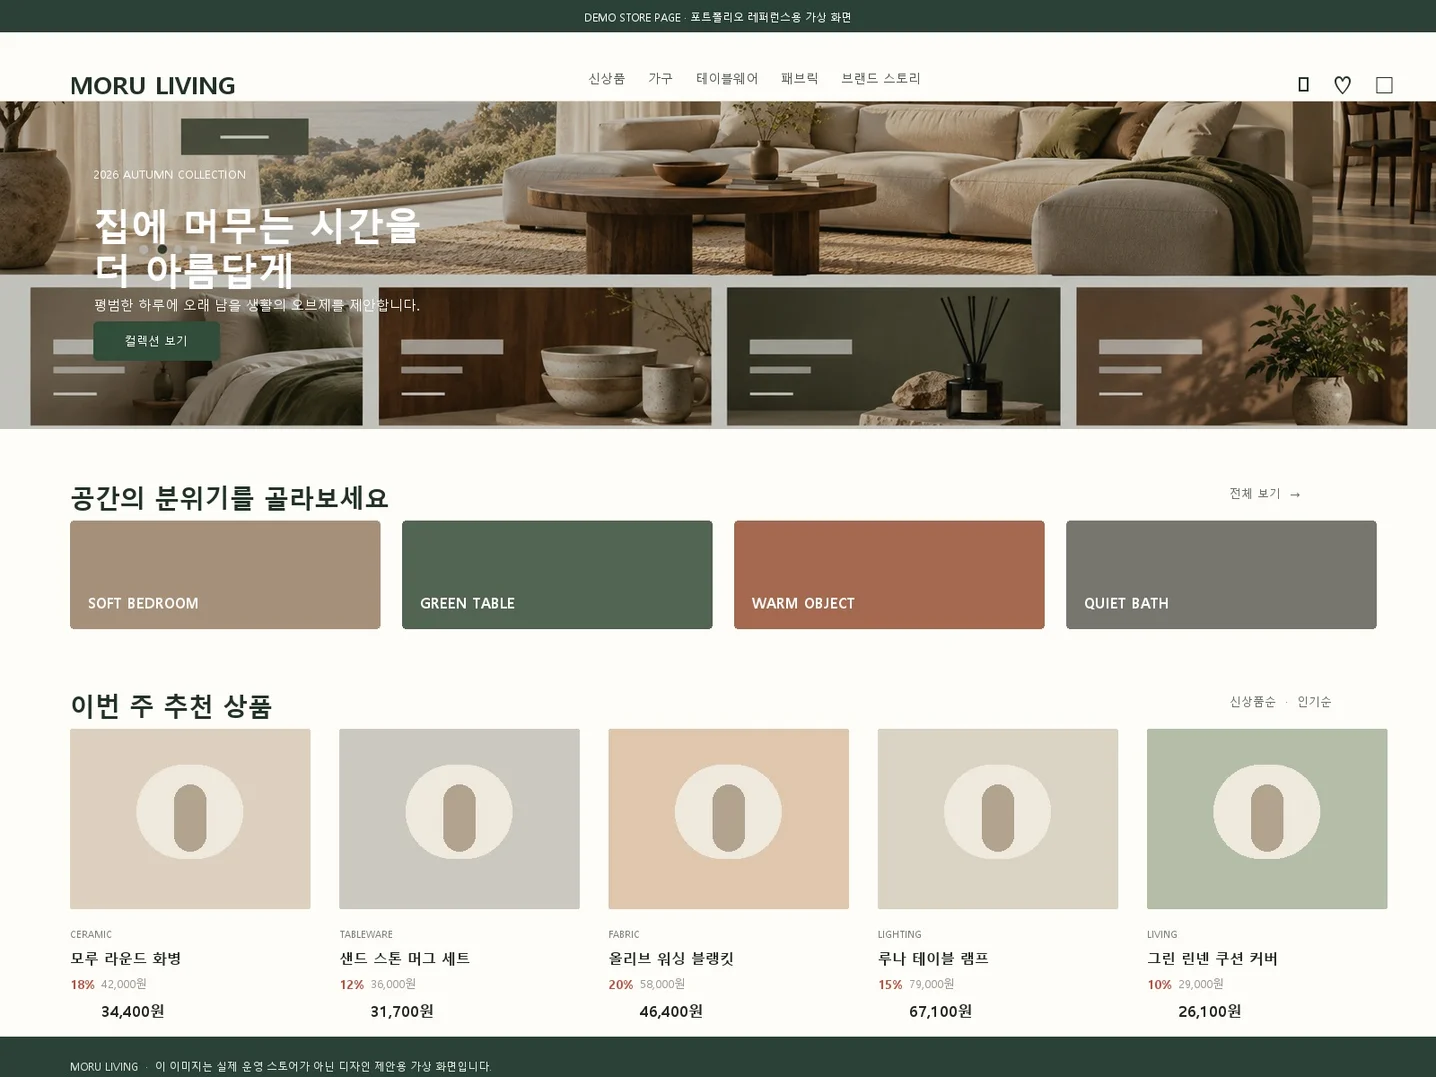Click the 67,100원 price text
1436x1077 pixels.
941,1012
